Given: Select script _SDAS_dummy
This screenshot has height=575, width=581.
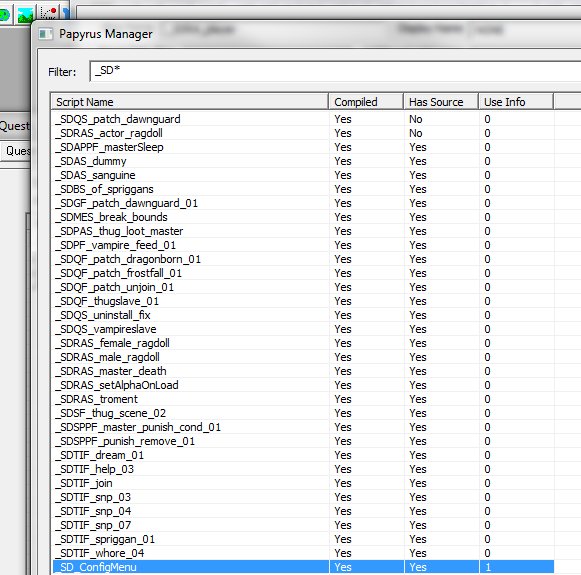Looking at the screenshot, I should click(91, 162).
